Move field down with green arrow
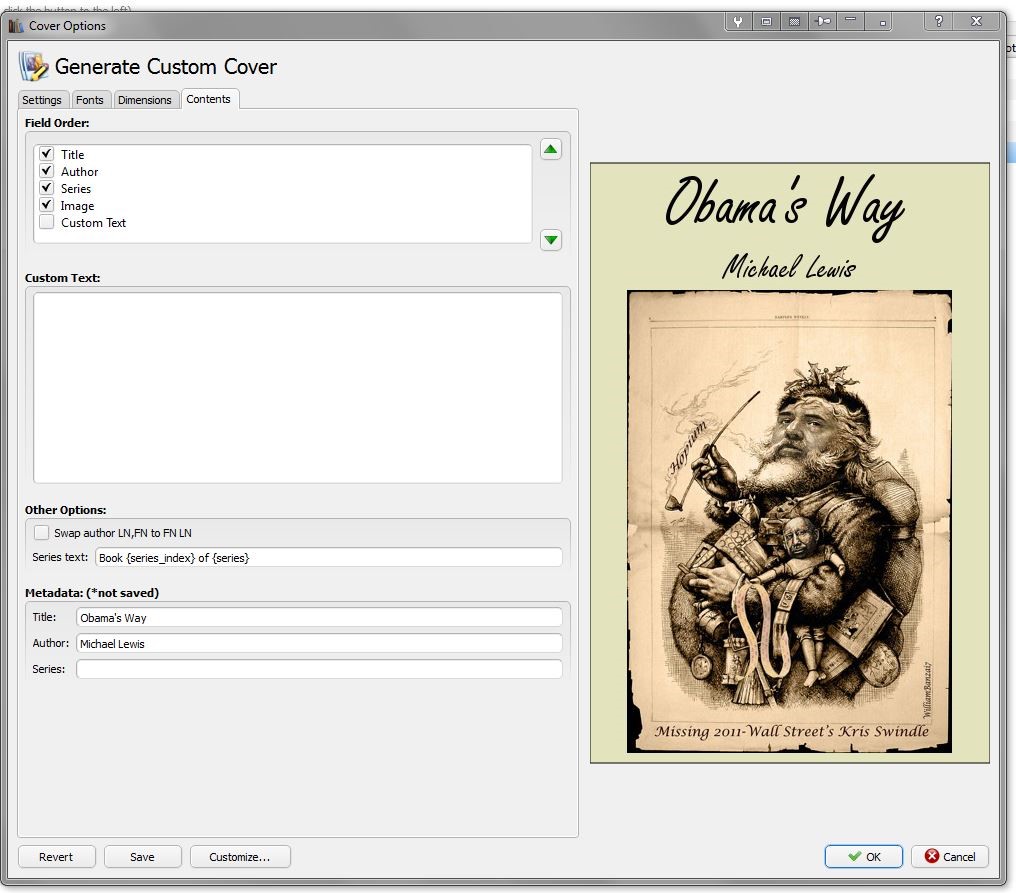Viewport: 1016px width, 893px height. pyautogui.click(x=551, y=240)
